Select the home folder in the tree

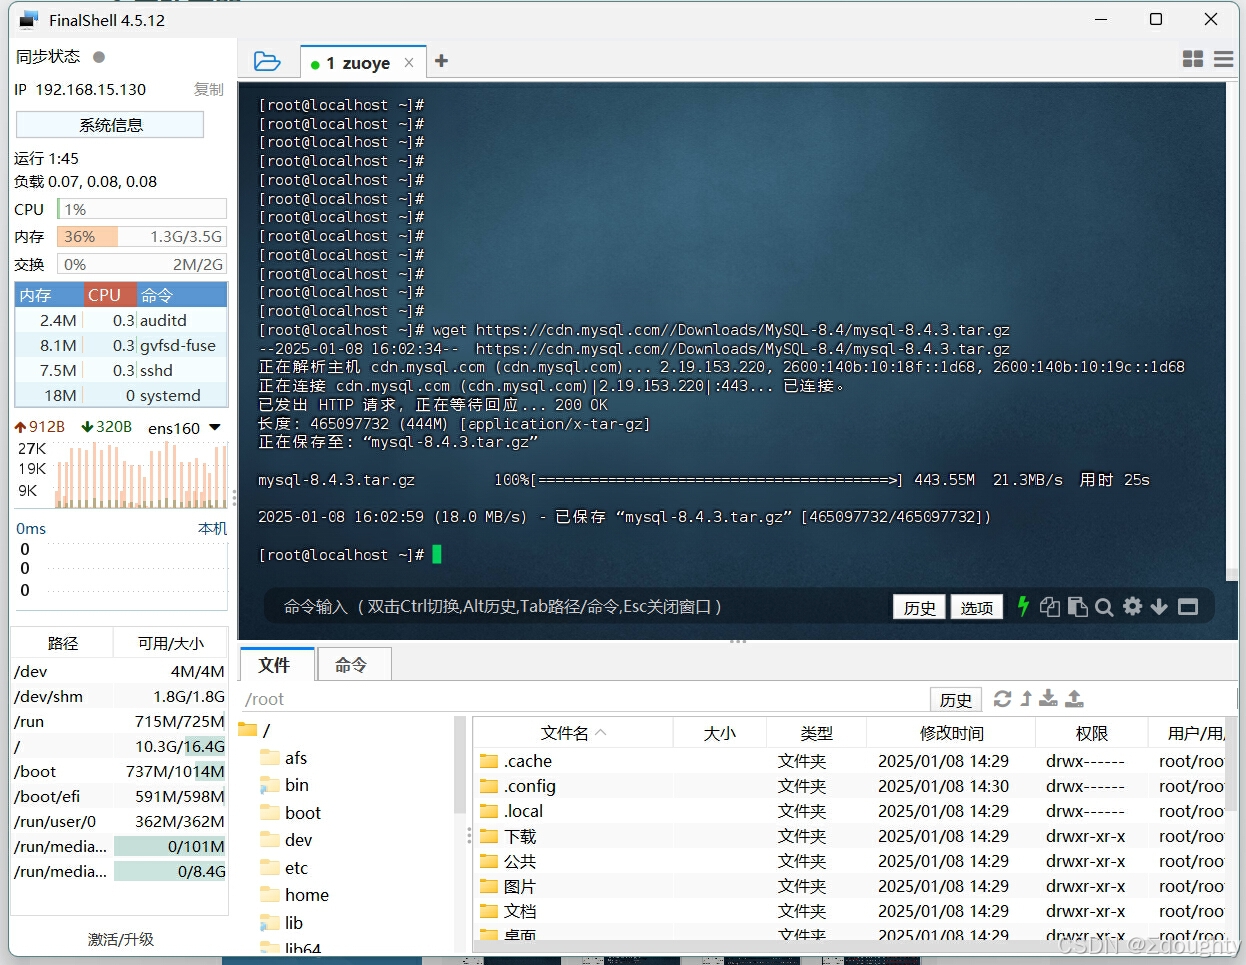pos(295,895)
